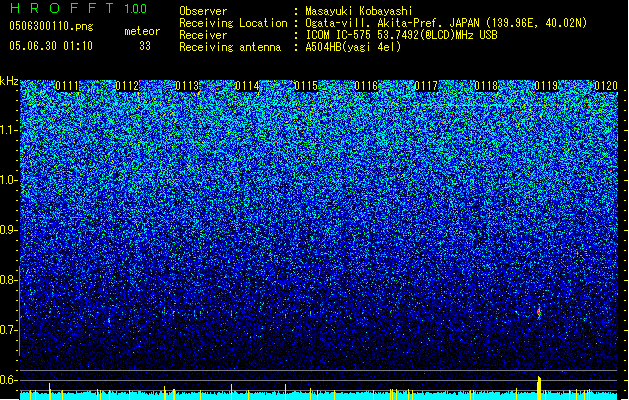Select the ICOM IC-575 receiver text
This screenshot has height=400, width=629.
pyautogui.click(x=401, y=35)
